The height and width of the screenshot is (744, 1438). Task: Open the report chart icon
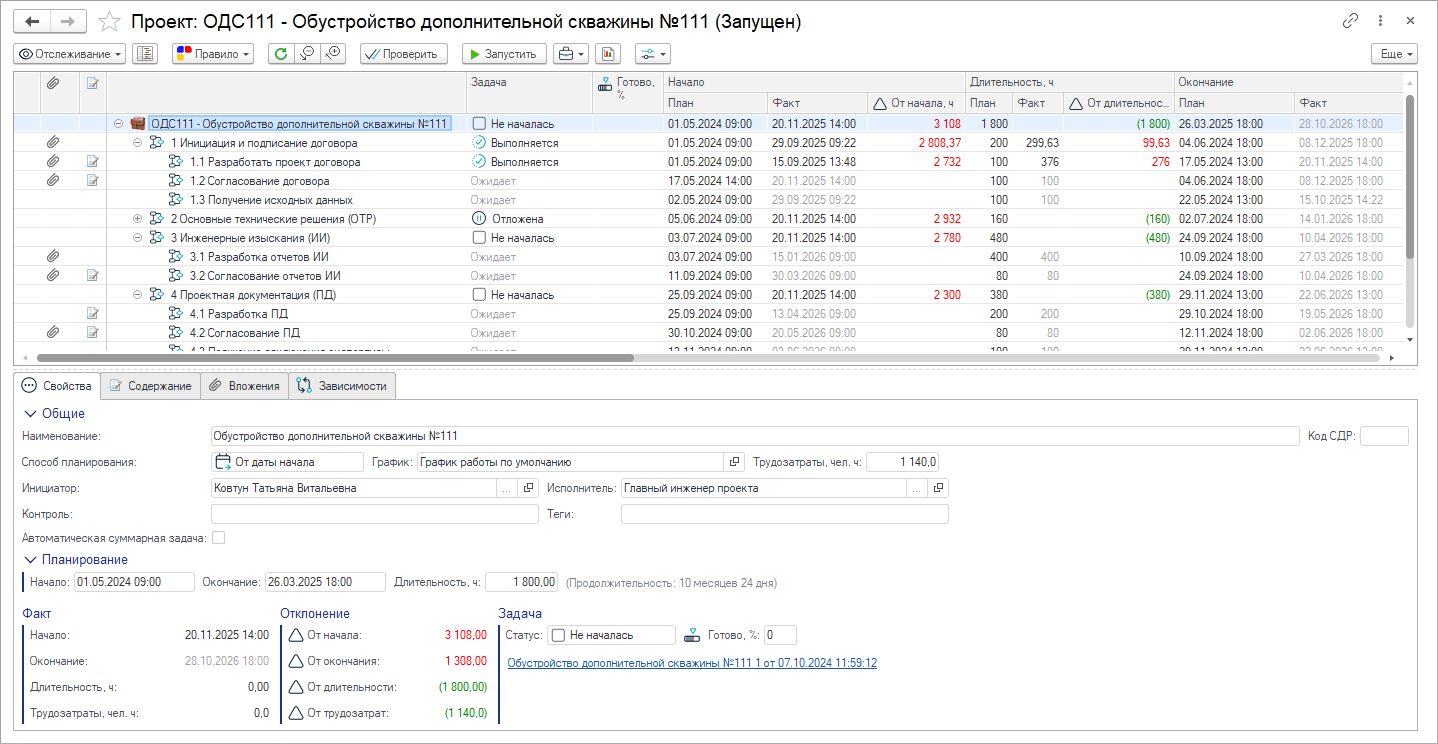point(608,54)
